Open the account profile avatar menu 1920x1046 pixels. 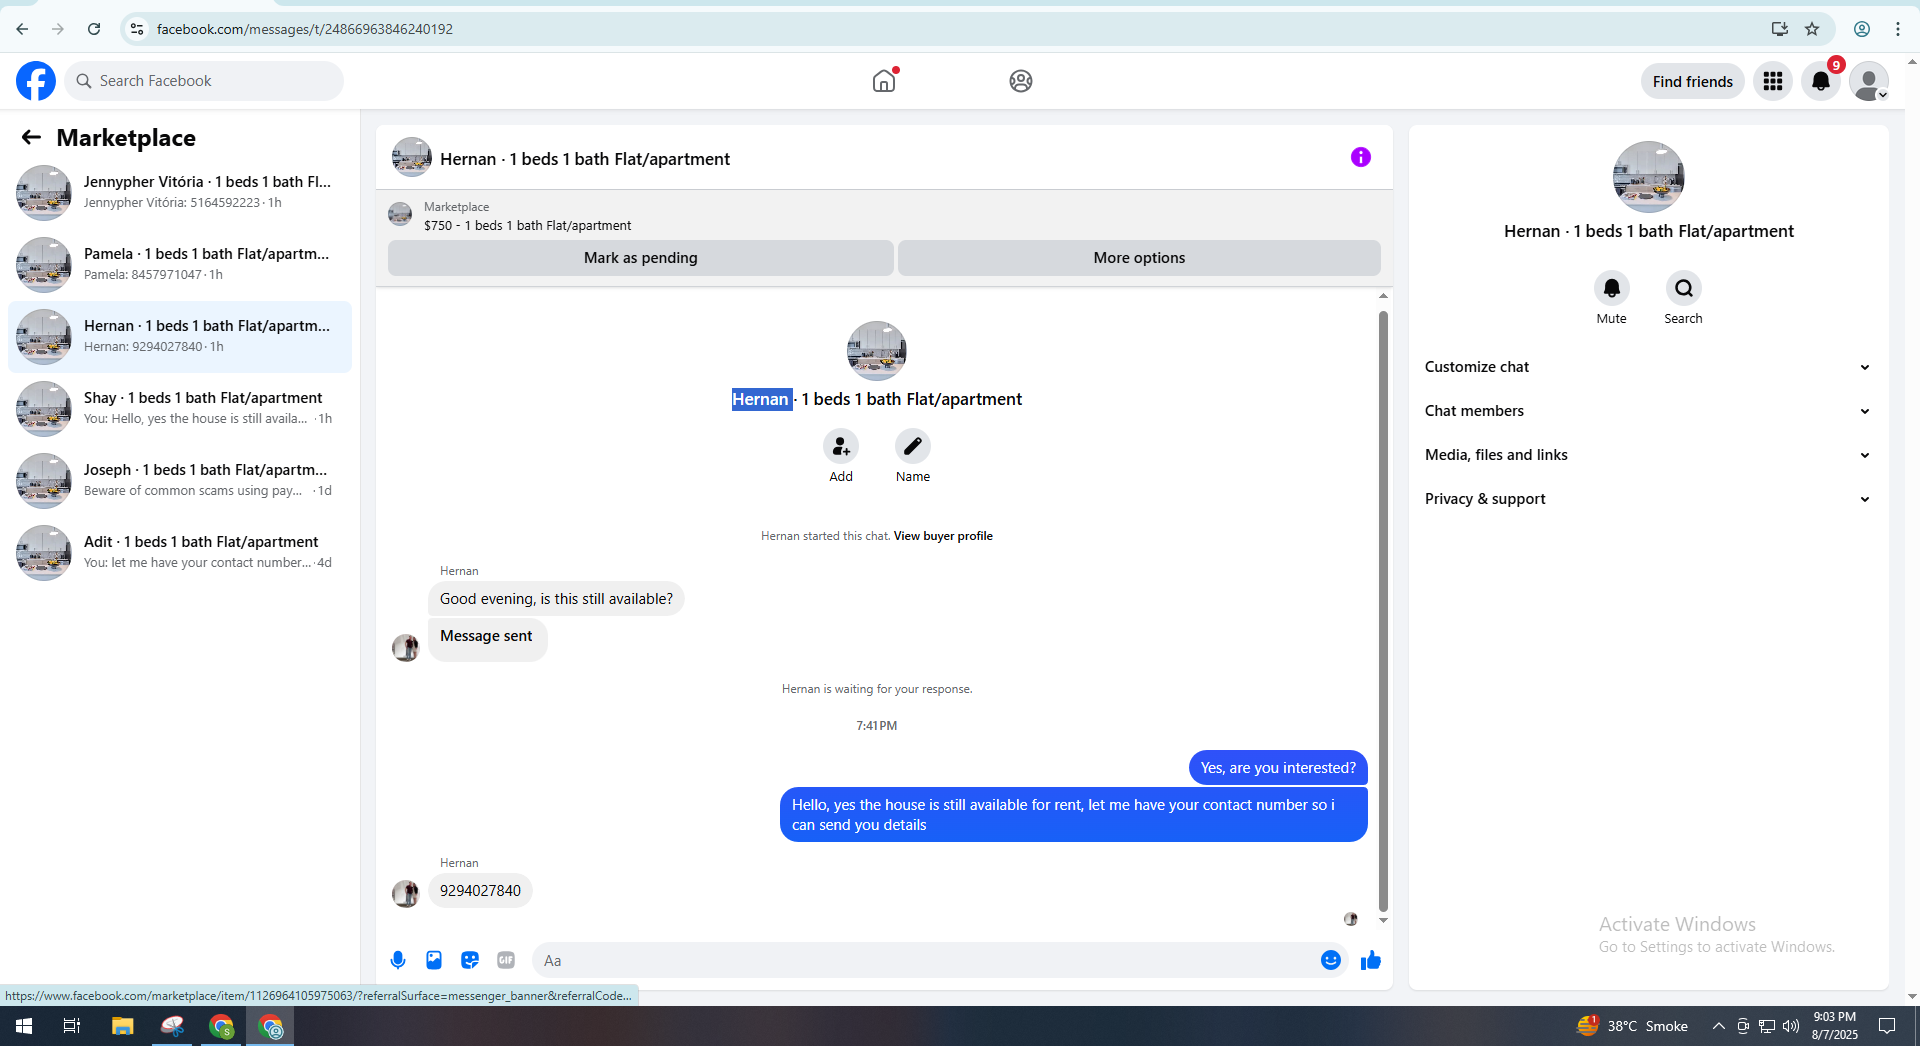click(1868, 81)
